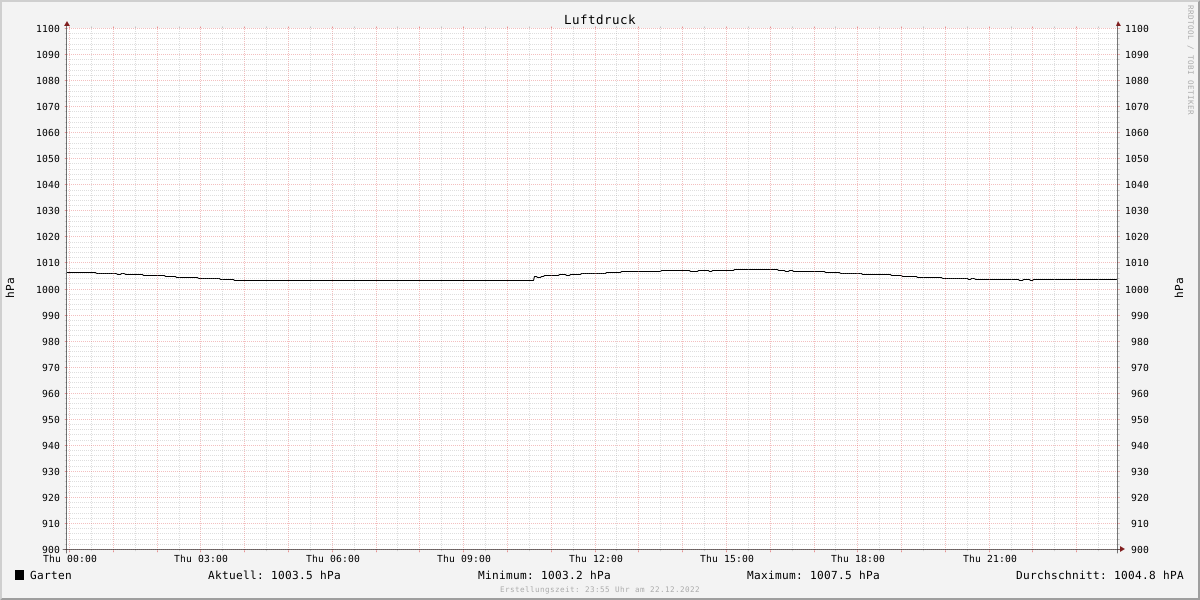Click the Thu 12:00 time axis label
Screen dimensions: 1200x600
[596, 559]
